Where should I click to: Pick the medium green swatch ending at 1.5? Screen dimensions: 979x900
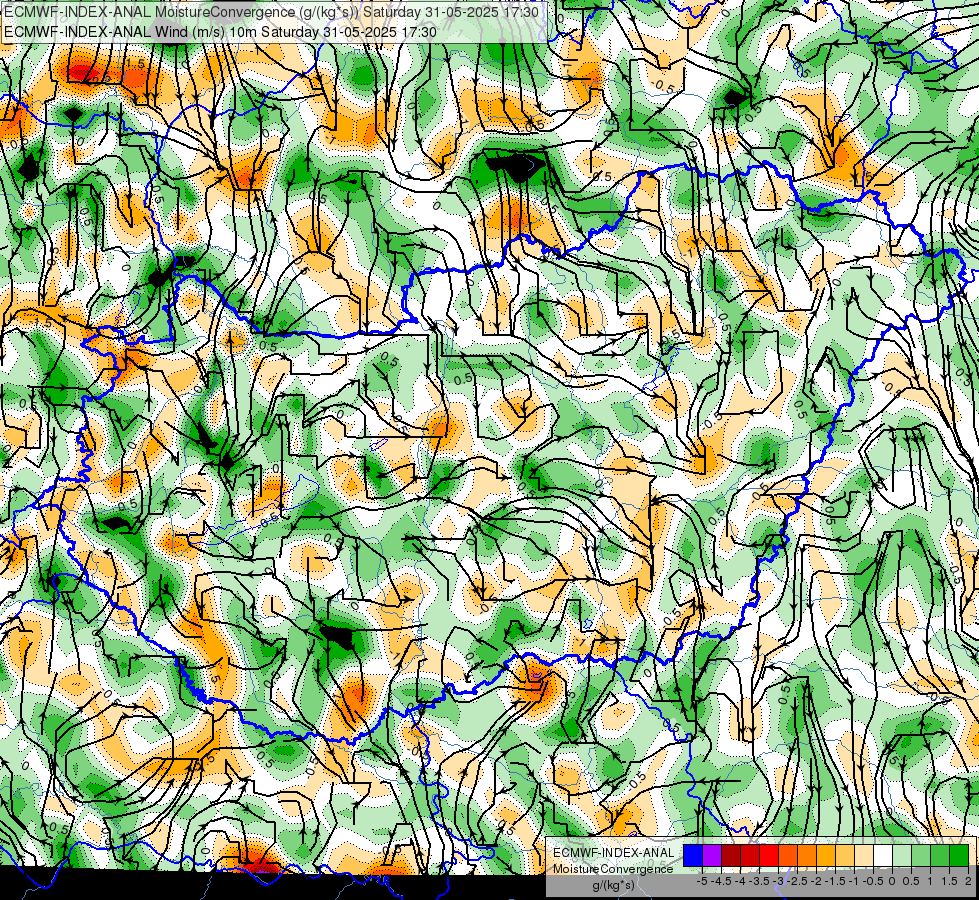point(940,855)
